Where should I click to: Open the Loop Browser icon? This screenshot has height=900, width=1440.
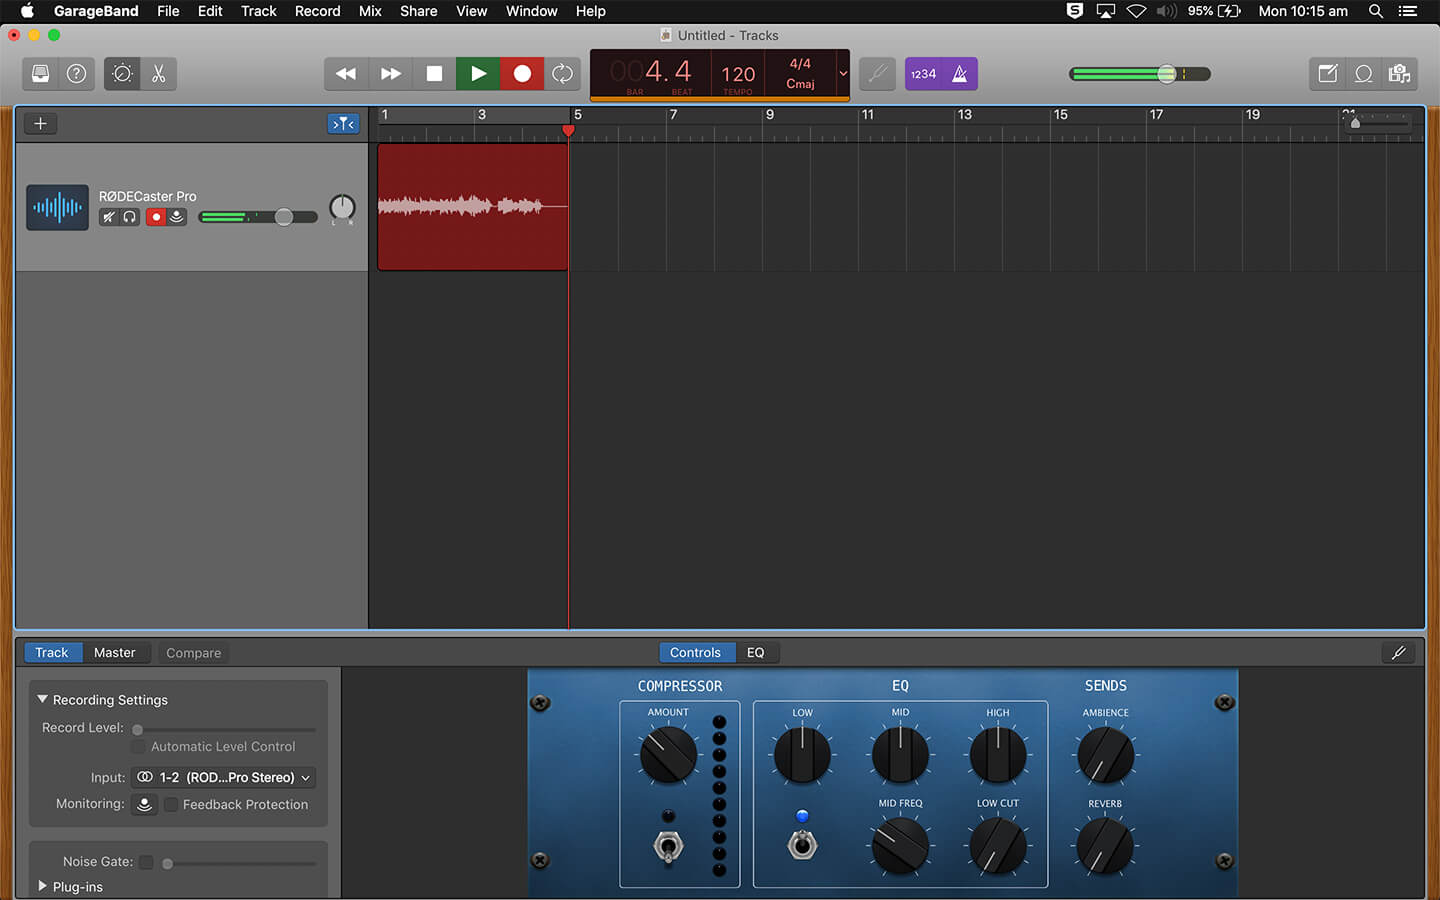(x=1363, y=74)
